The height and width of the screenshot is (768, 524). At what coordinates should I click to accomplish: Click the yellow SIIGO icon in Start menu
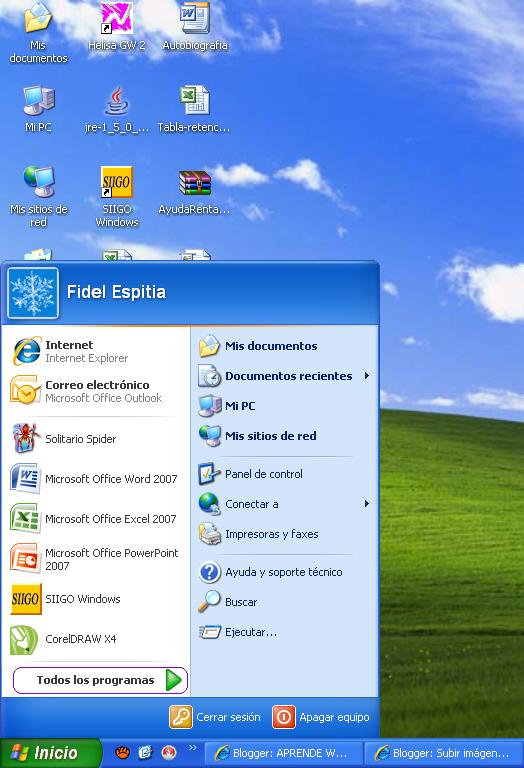tap(26, 599)
